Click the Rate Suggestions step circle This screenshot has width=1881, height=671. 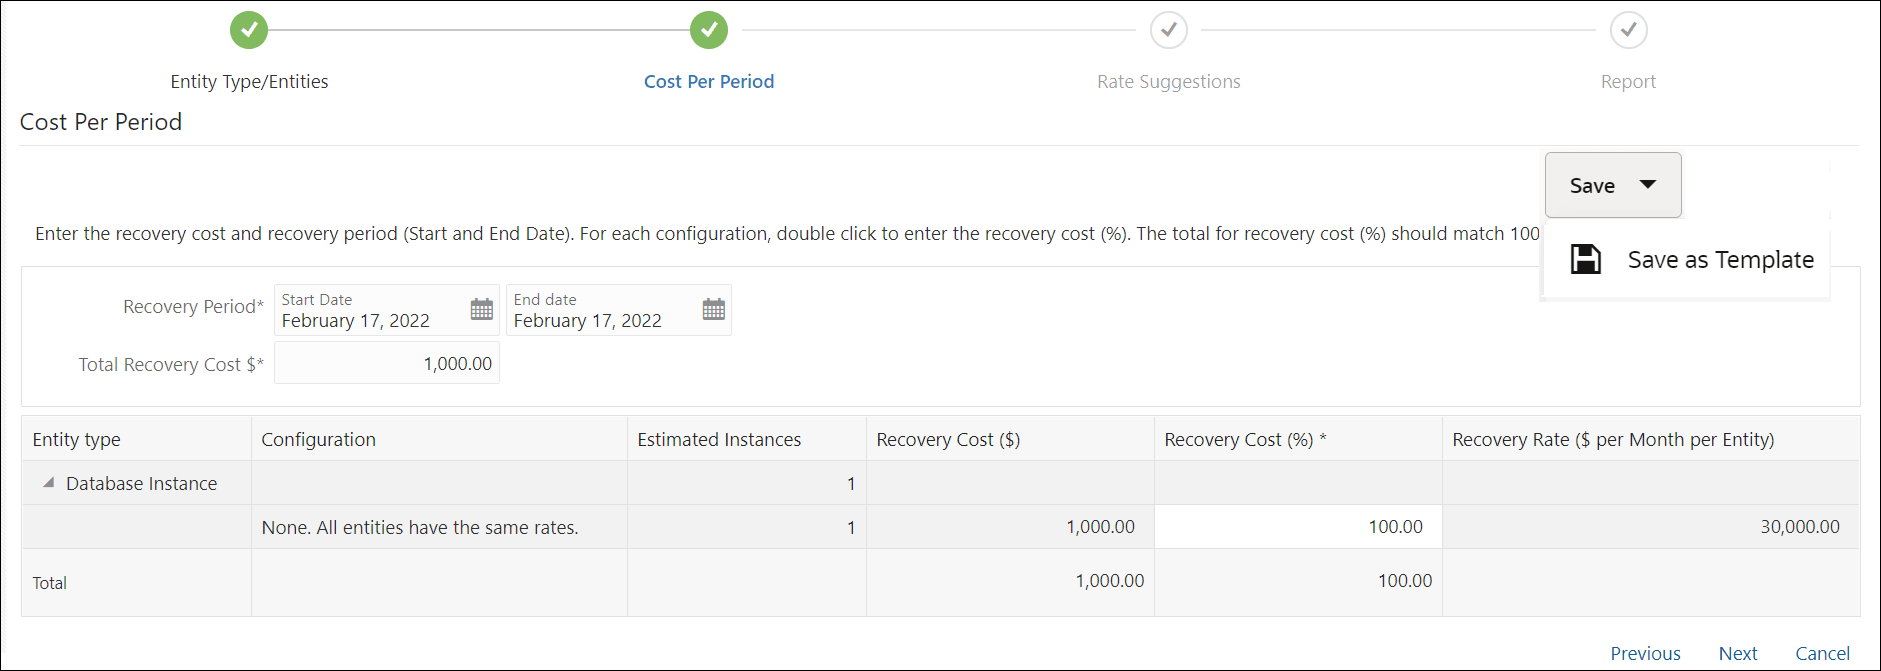pos(1168,30)
